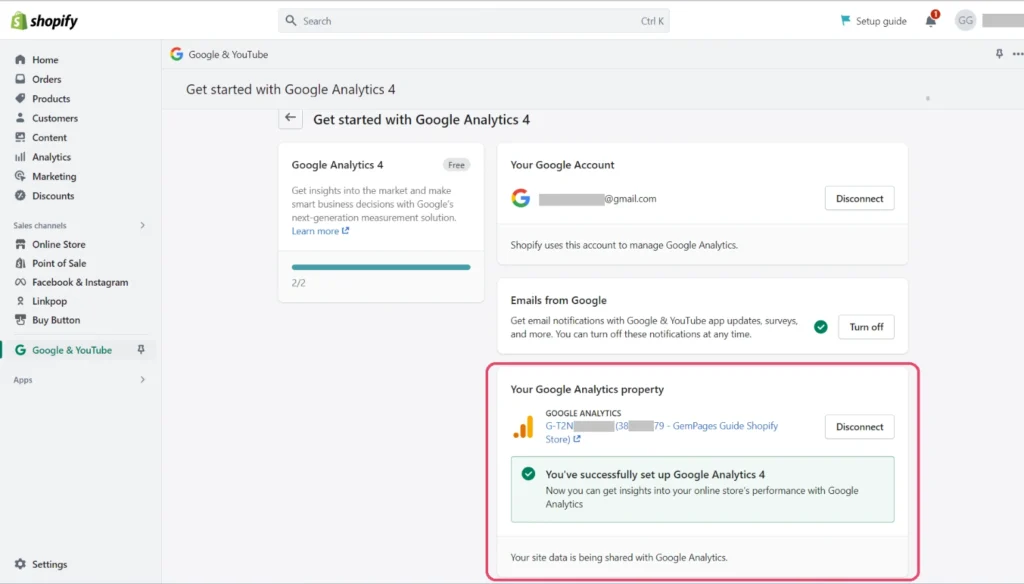Image resolution: width=1024 pixels, height=584 pixels.
Task: Expand the Apps section
Action: coord(142,380)
